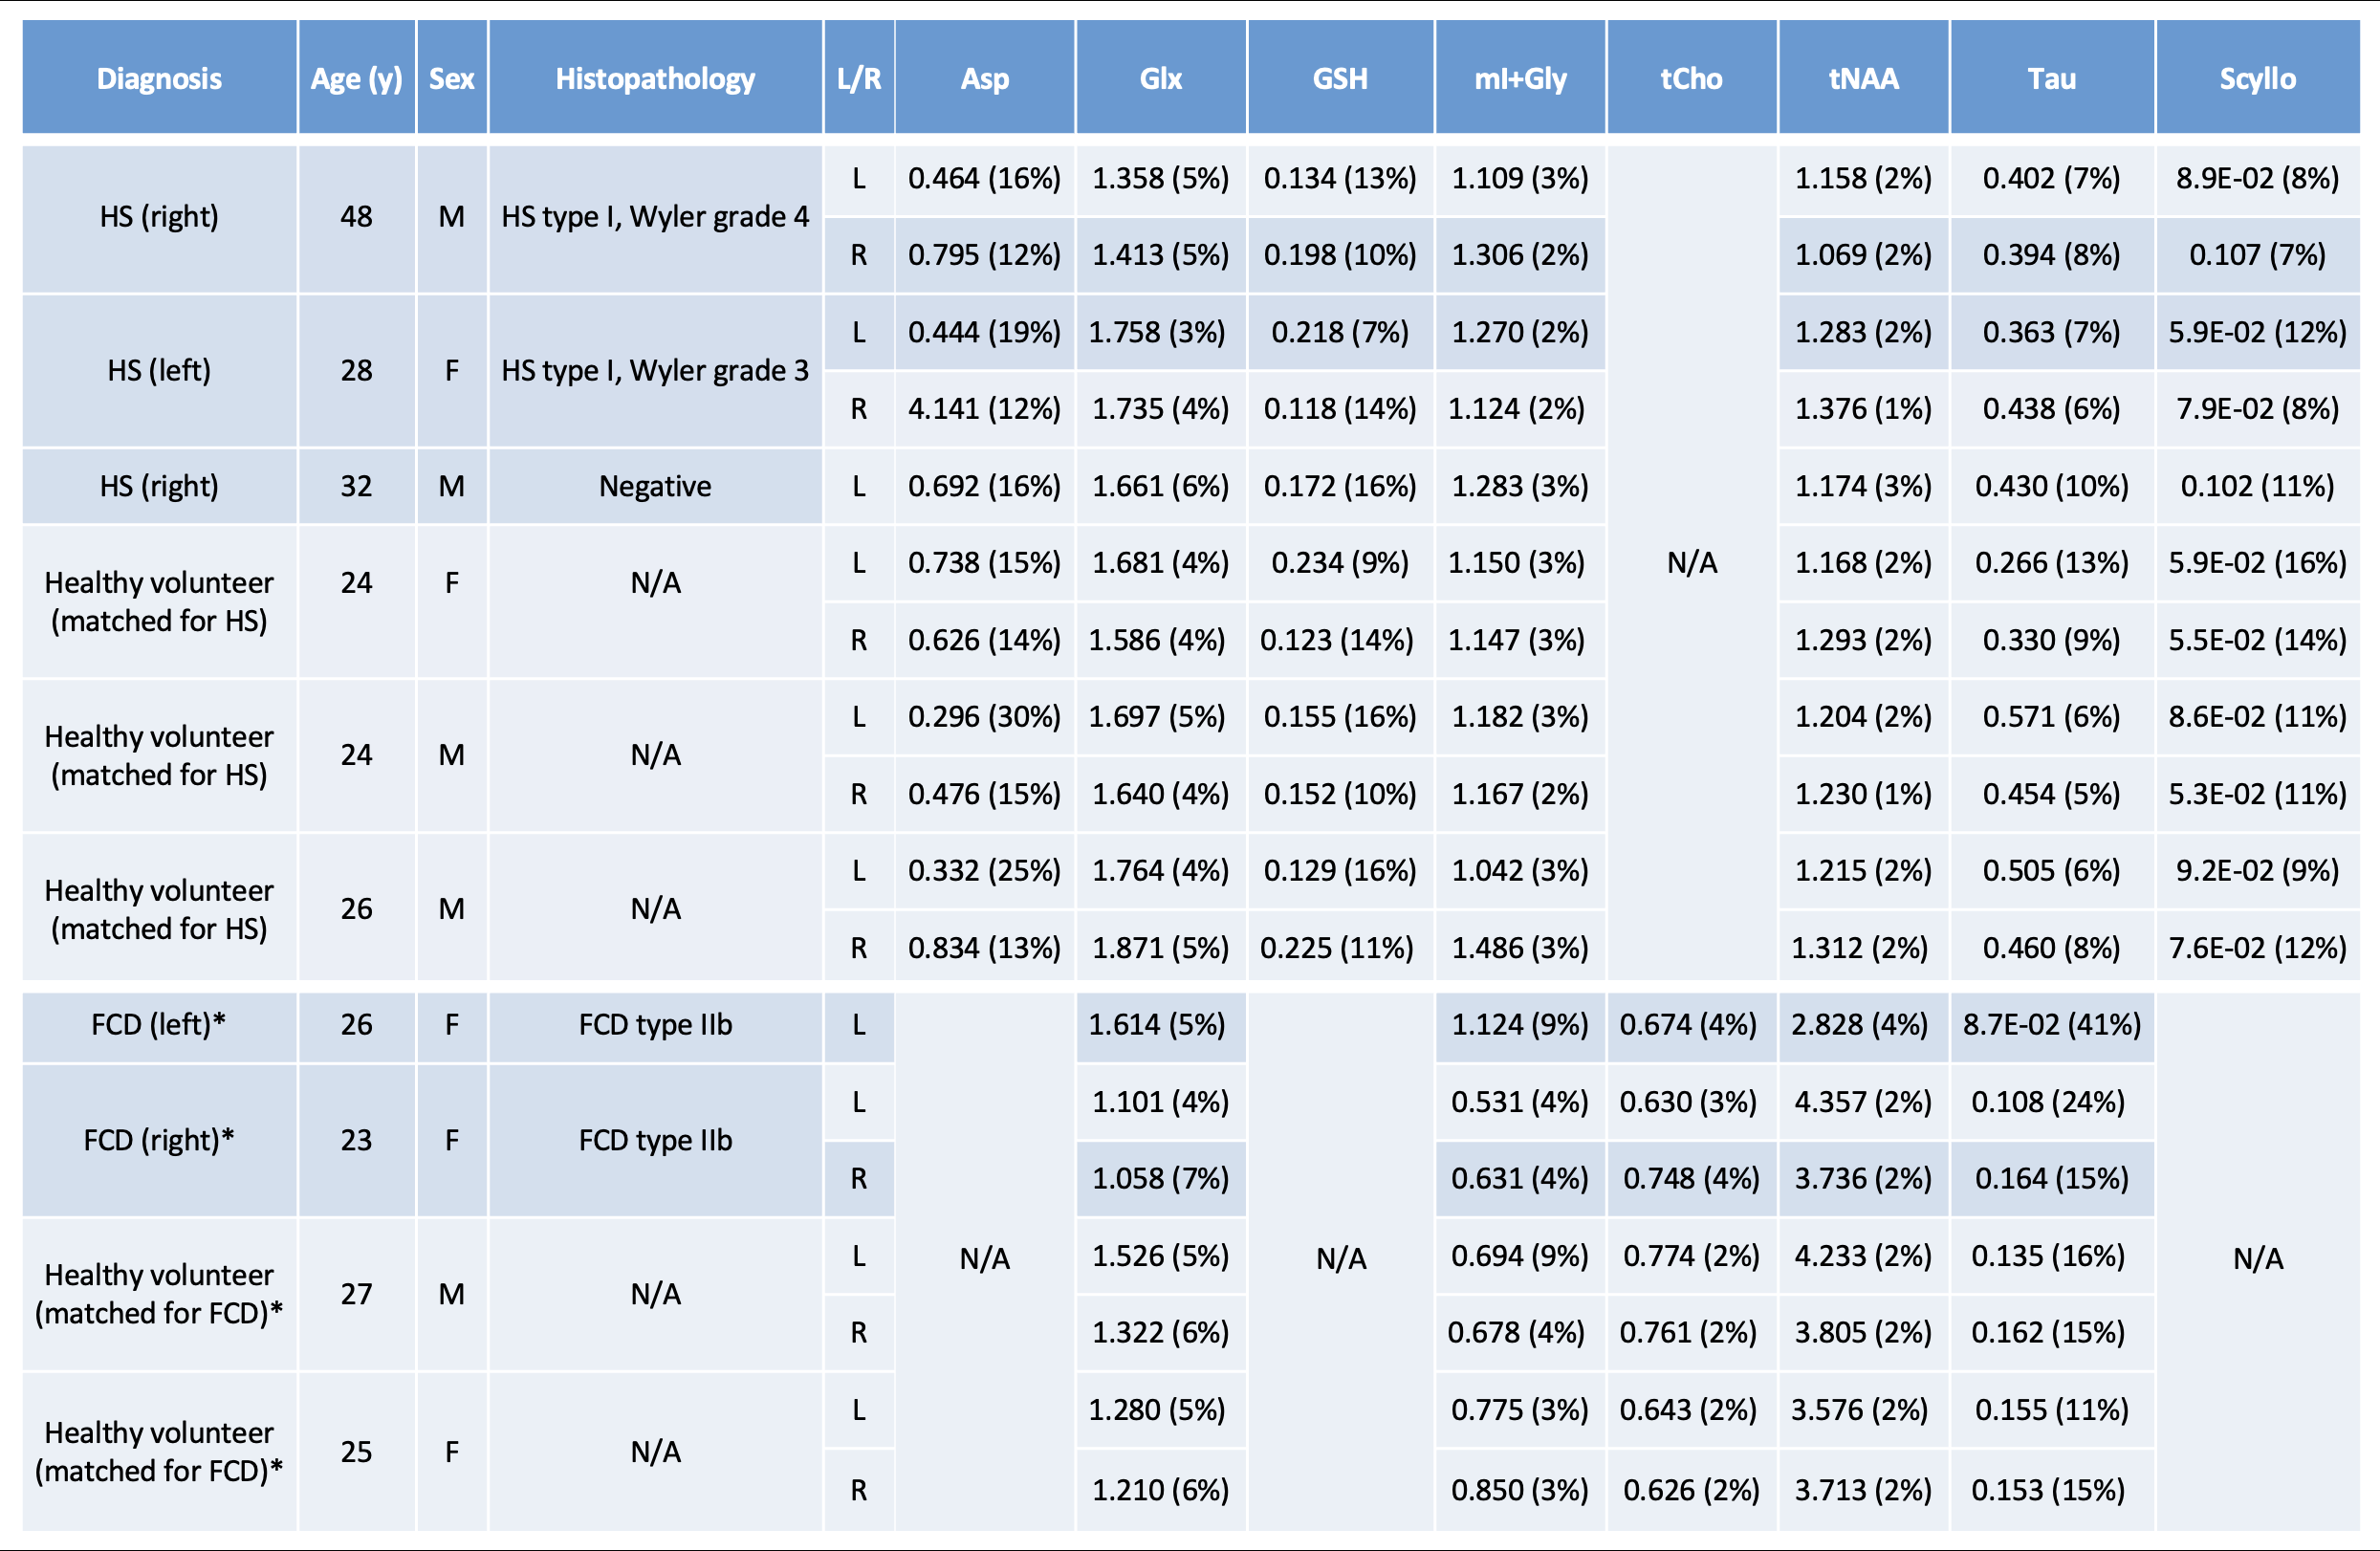Select the Glx value 1.871 (5%)
This screenshot has height=1551, width=2380.
[x=1160, y=947]
